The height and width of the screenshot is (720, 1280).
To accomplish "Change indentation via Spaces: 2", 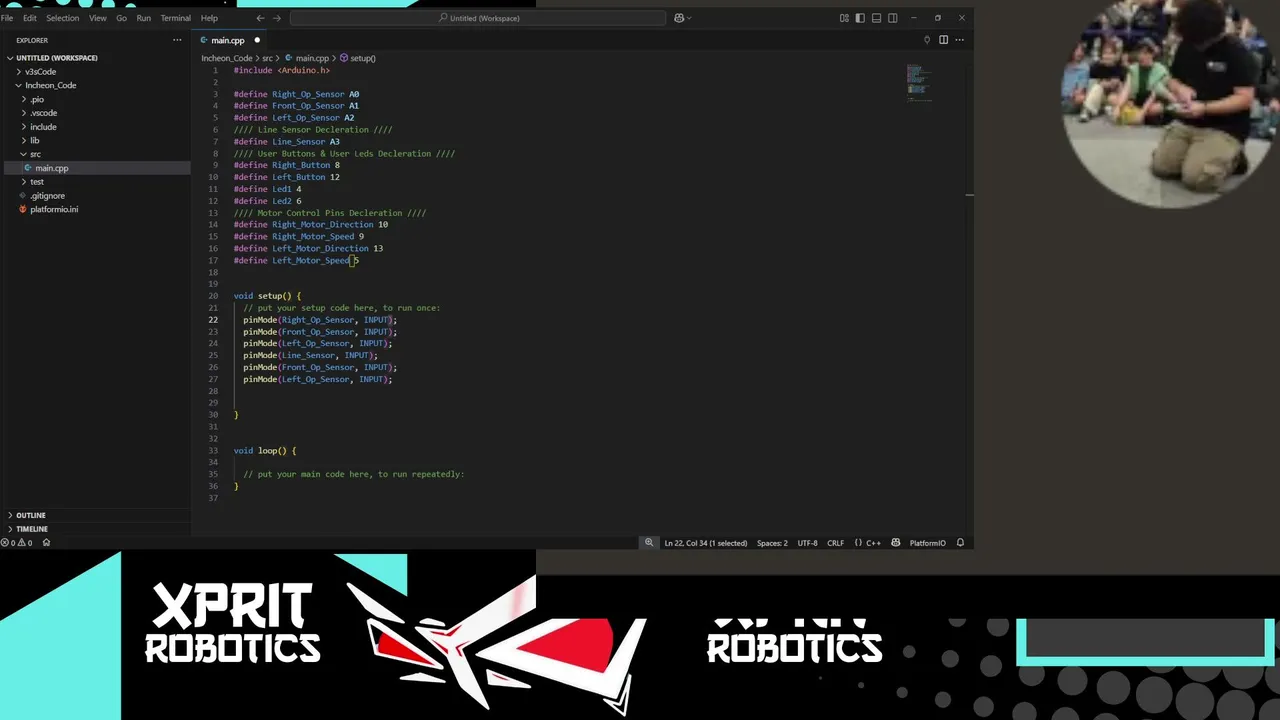I will (772, 543).
